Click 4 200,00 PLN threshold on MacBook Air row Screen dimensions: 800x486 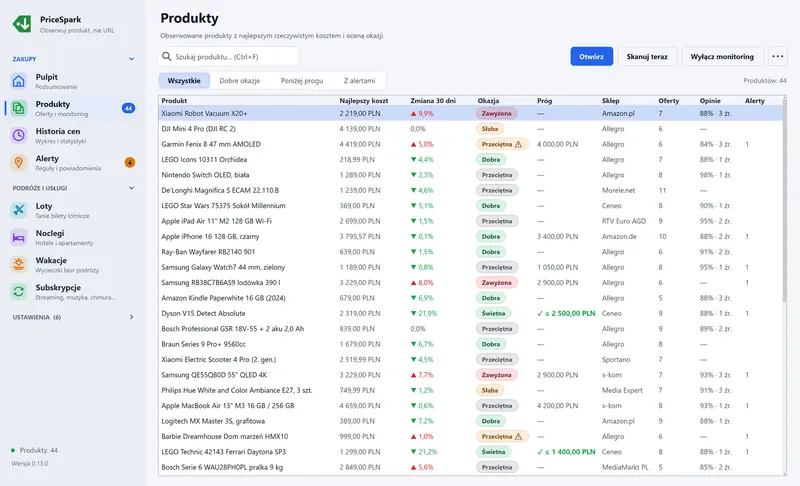point(557,406)
